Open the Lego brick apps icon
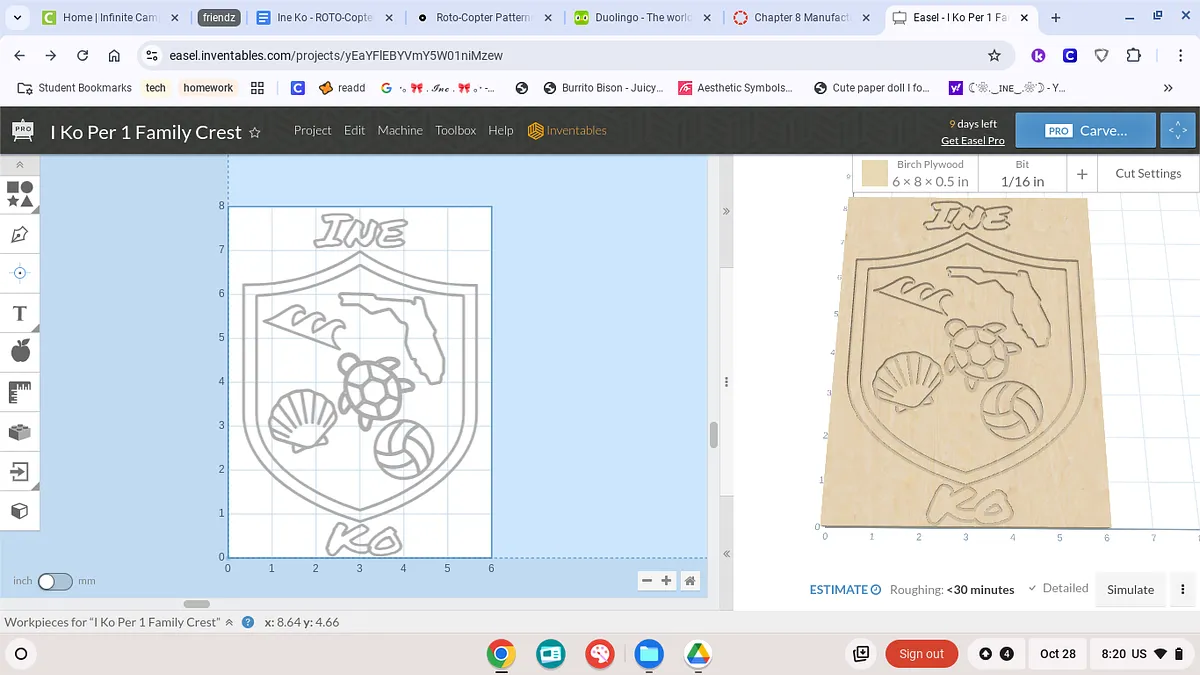Image resolution: width=1200 pixels, height=675 pixels. click(x=20, y=431)
